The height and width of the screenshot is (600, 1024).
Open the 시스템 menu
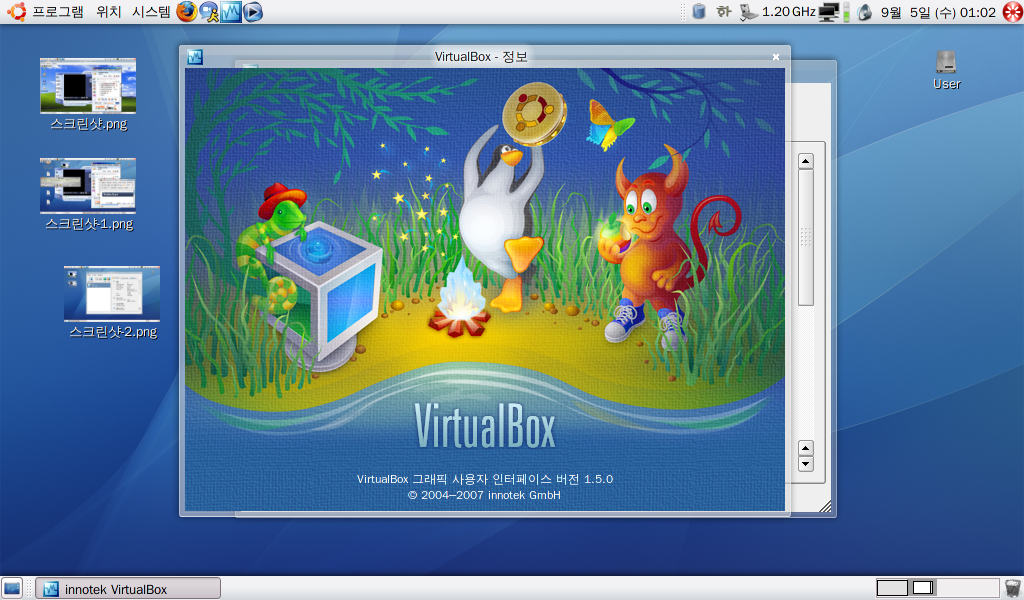pos(151,12)
